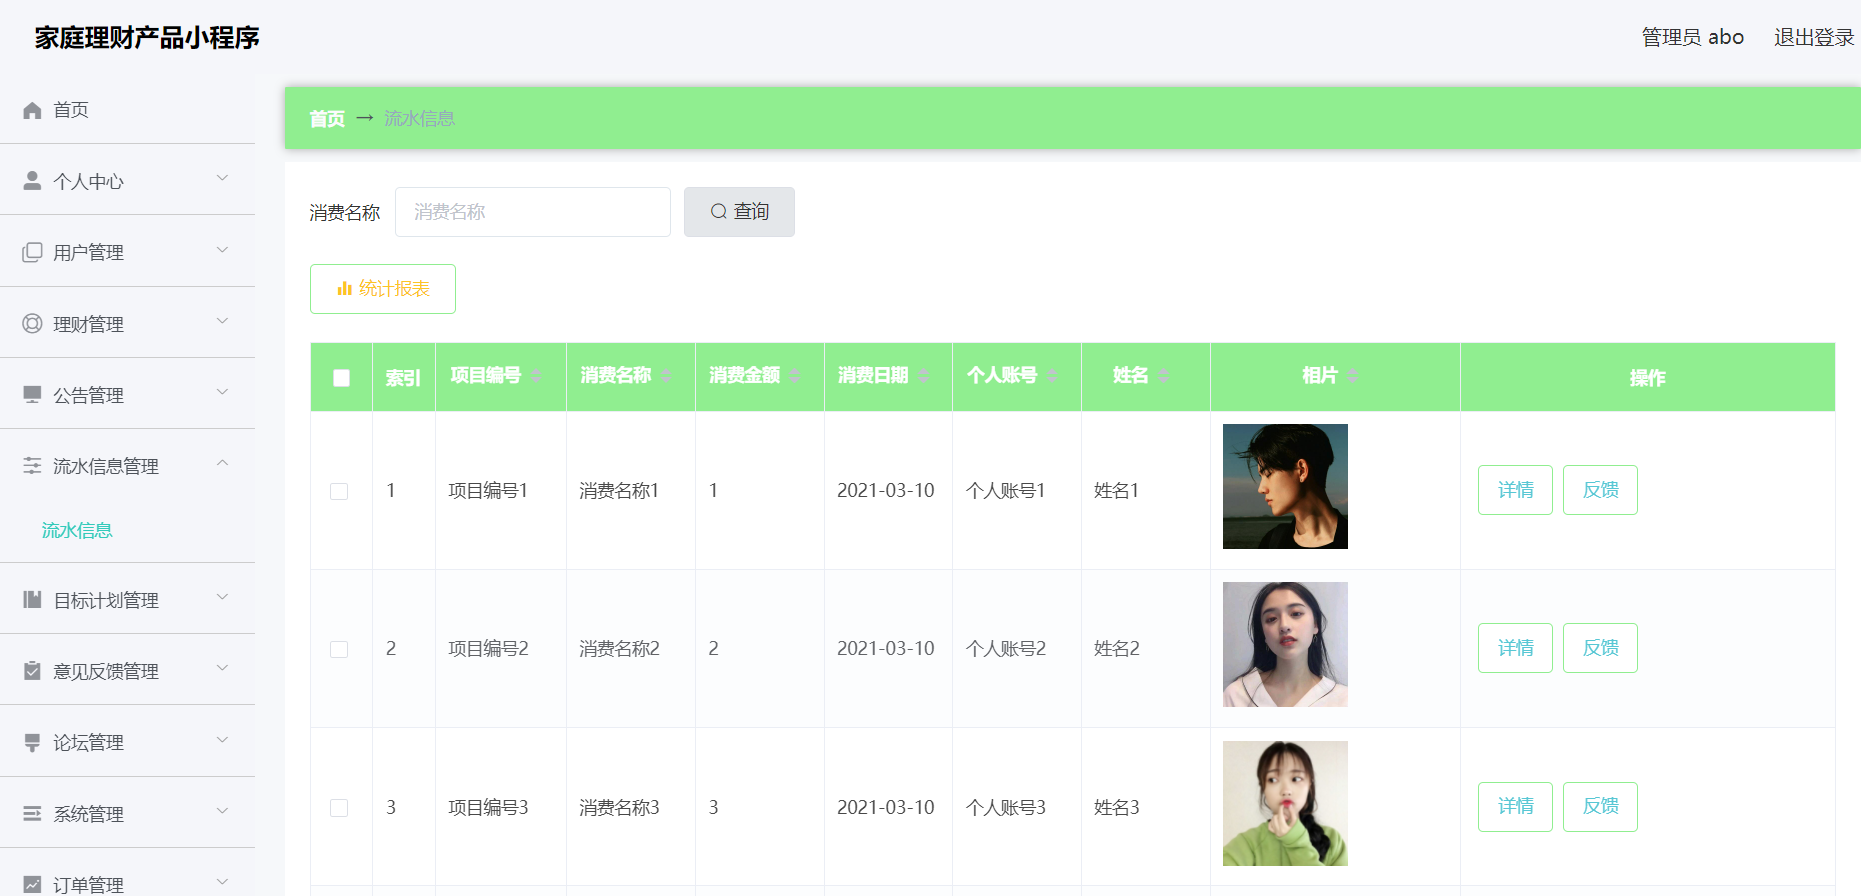This screenshot has width=1861, height=896.
Task: Expand the 目标计划管理 menu chevron
Action: (222, 597)
